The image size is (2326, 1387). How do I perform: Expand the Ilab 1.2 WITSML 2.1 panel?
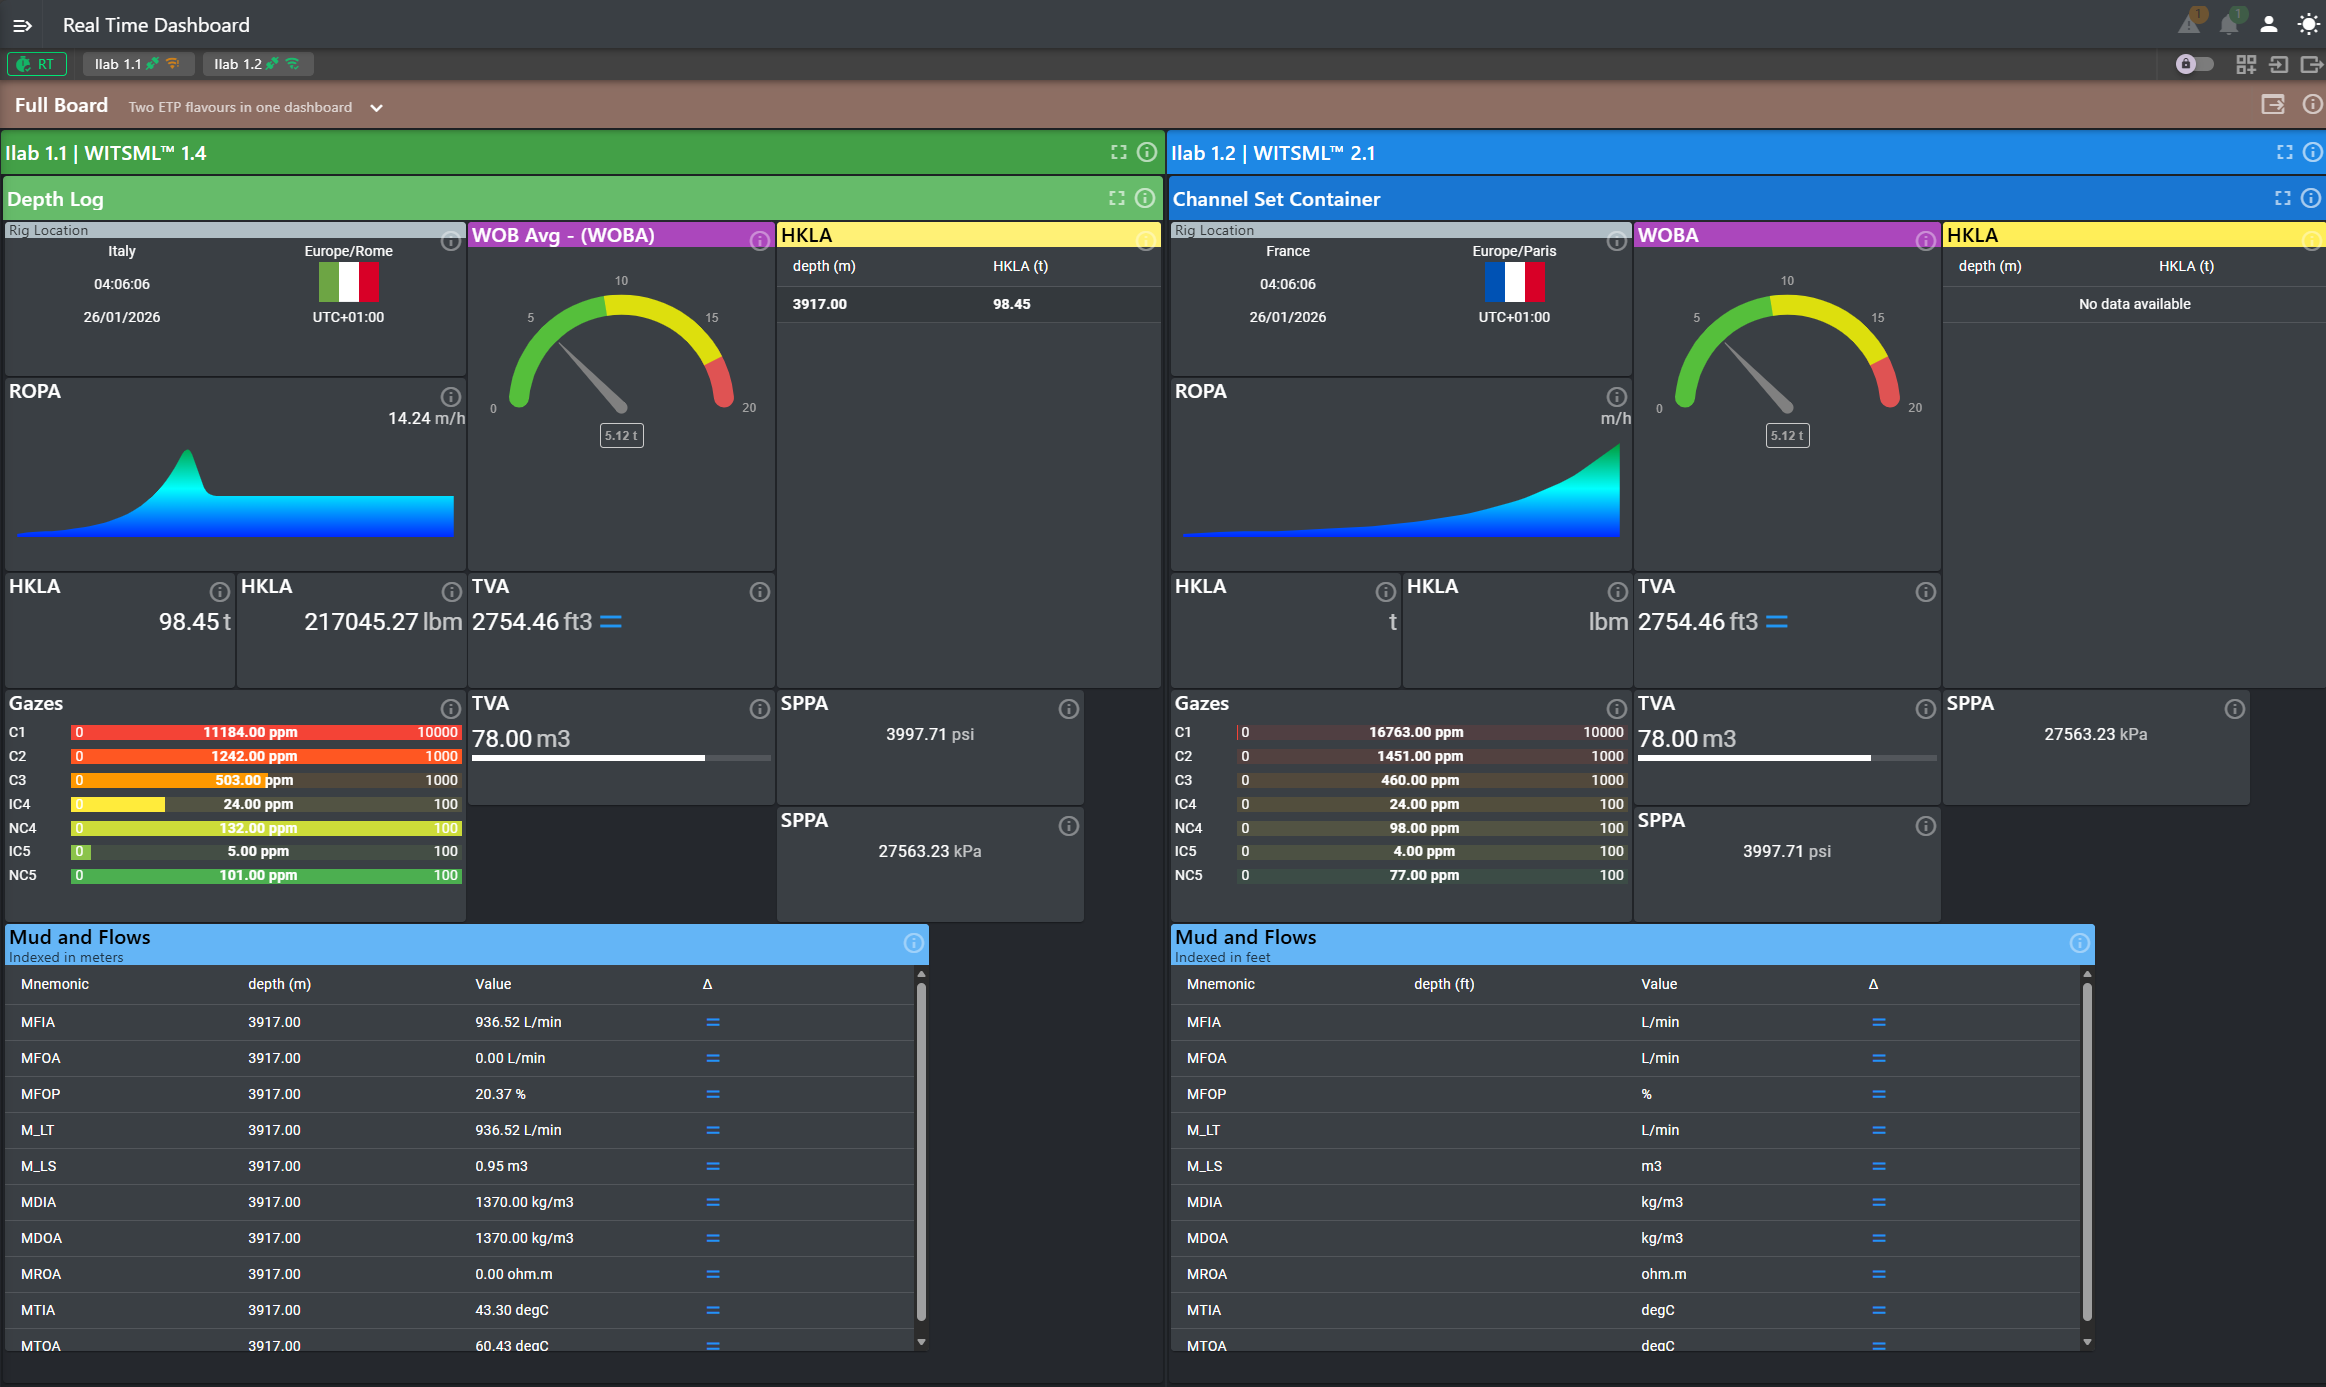[2285, 152]
